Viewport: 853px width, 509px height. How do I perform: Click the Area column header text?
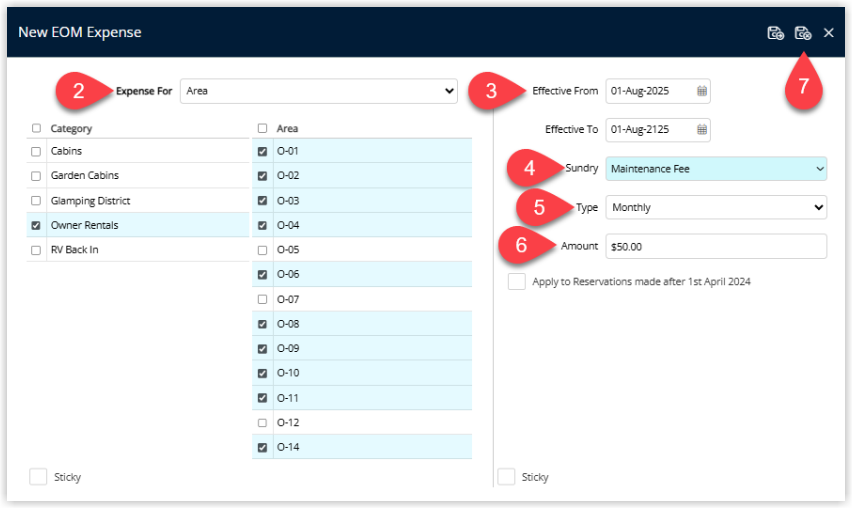tap(287, 128)
